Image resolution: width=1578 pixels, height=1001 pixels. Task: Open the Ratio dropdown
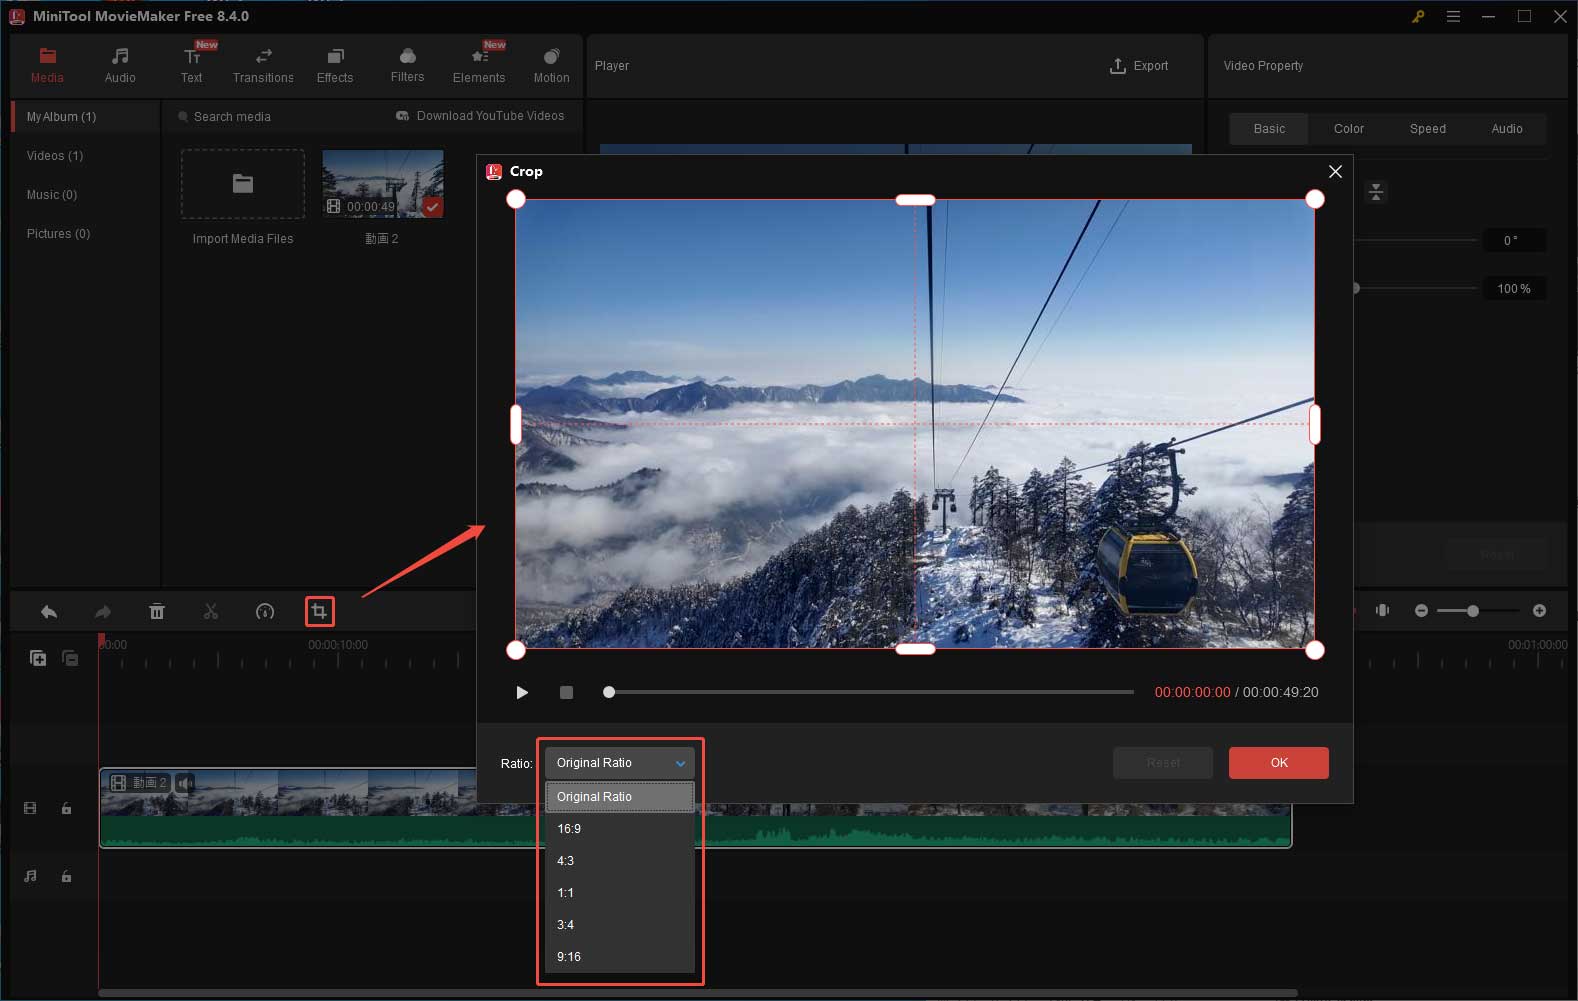coord(619,763)
